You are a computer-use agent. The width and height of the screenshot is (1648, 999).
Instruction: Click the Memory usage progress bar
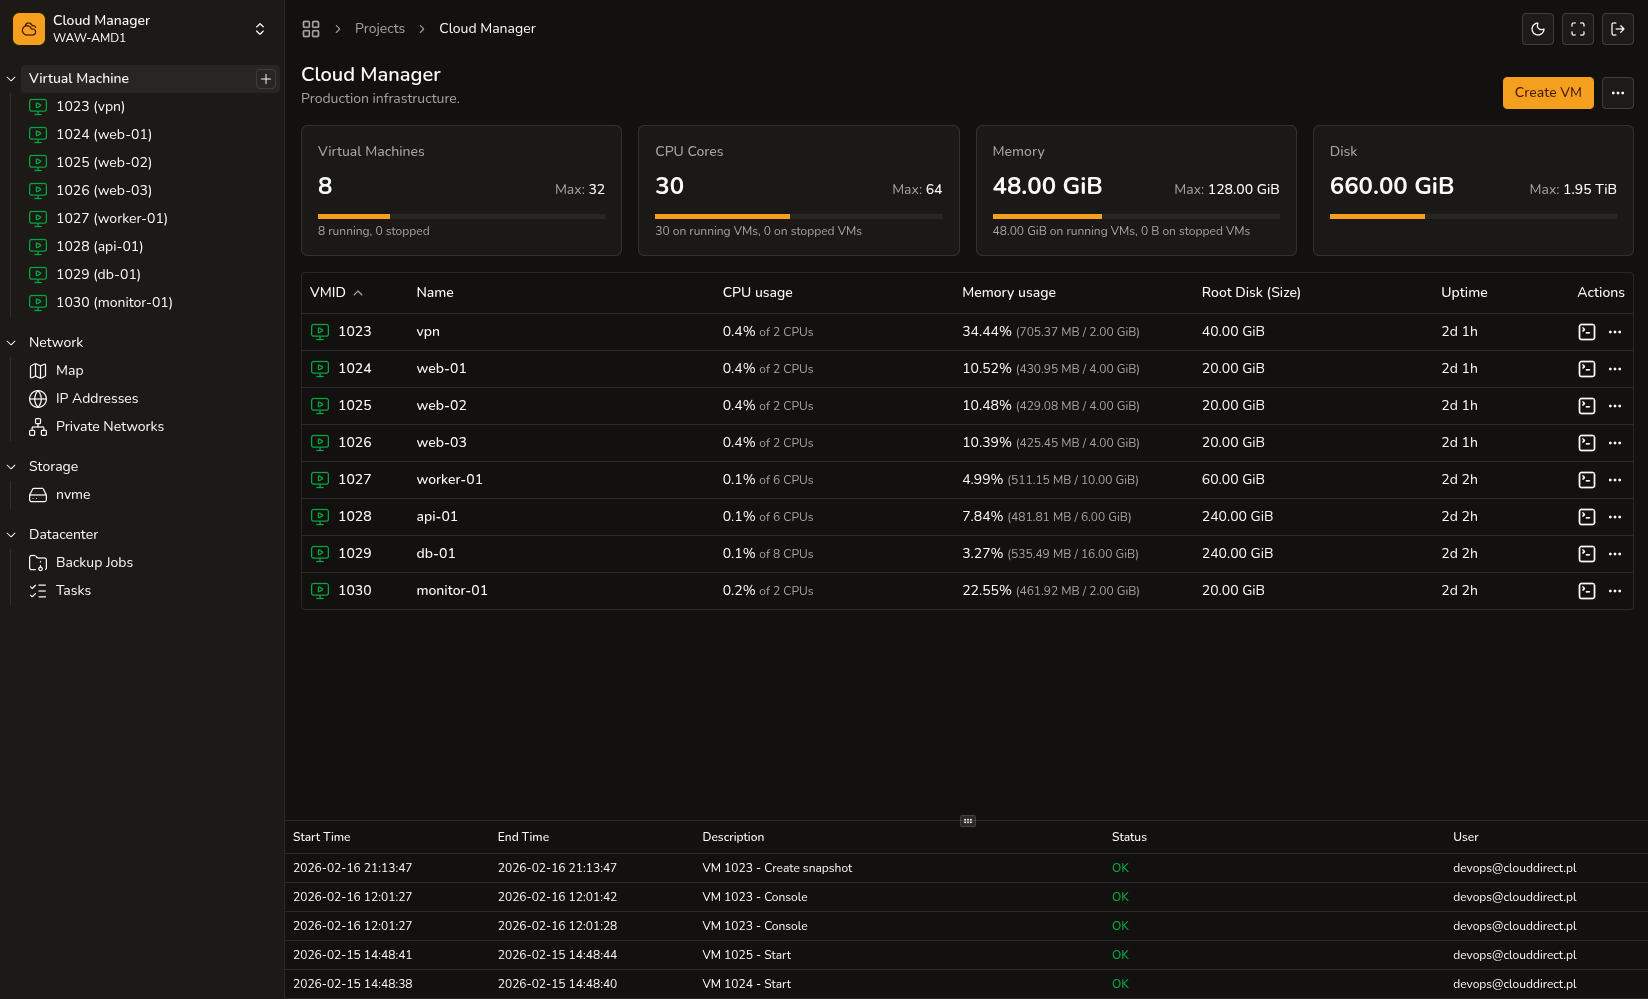pos(1135,216)
